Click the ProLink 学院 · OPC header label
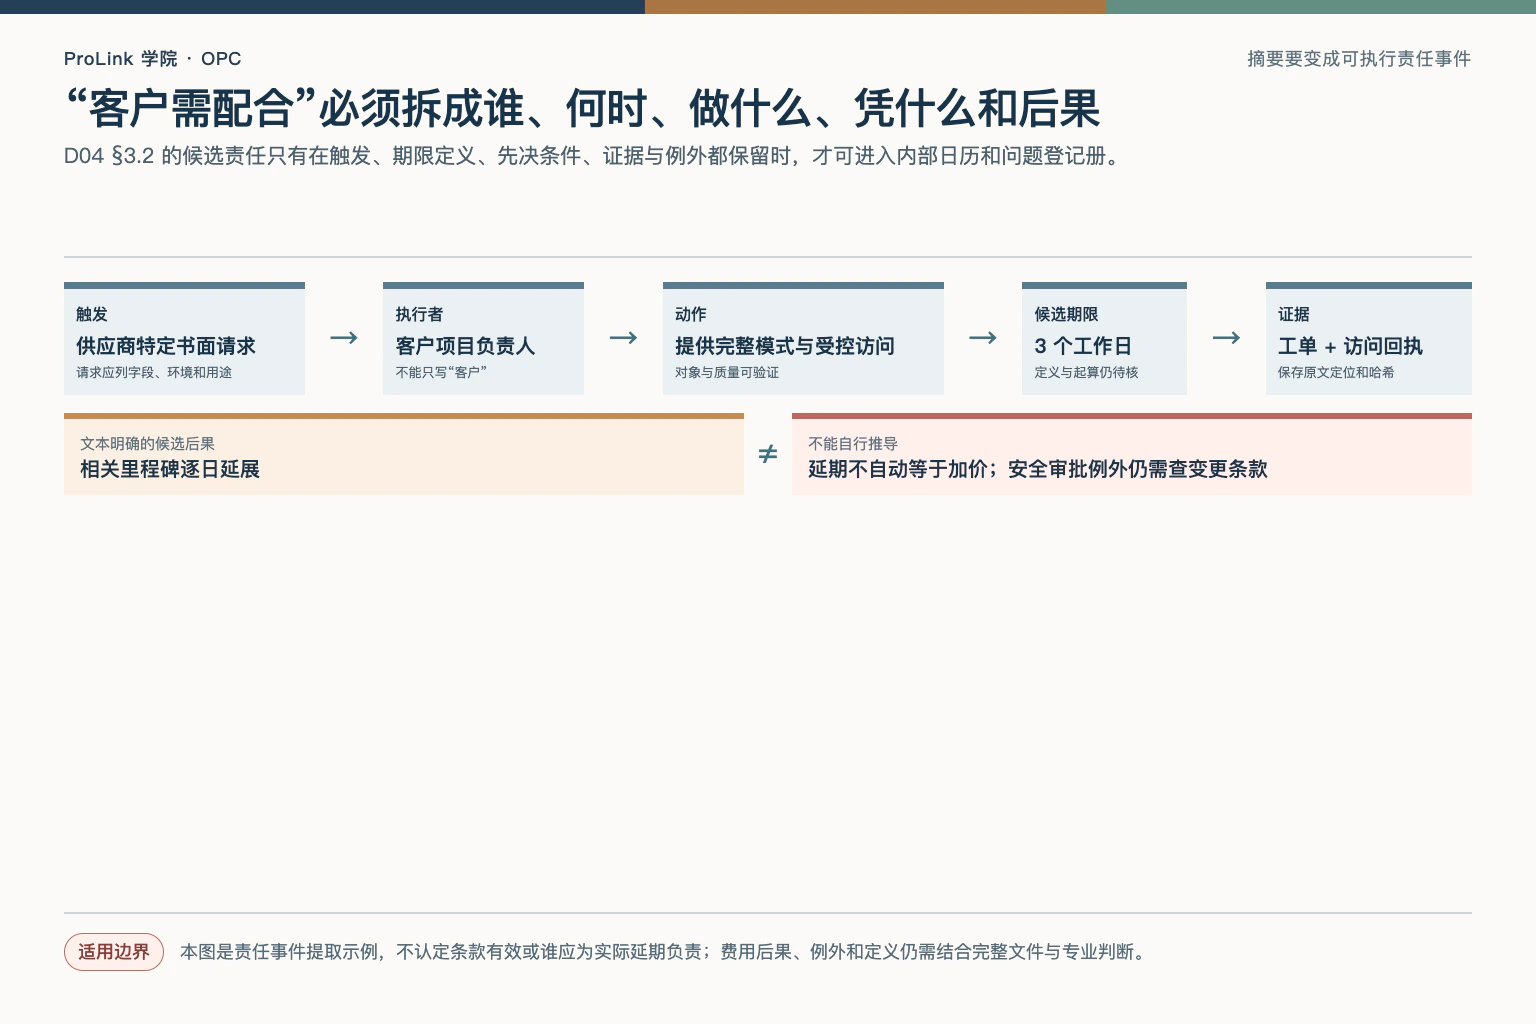This screenshot has width=1536, height=1024. point(152,59)
